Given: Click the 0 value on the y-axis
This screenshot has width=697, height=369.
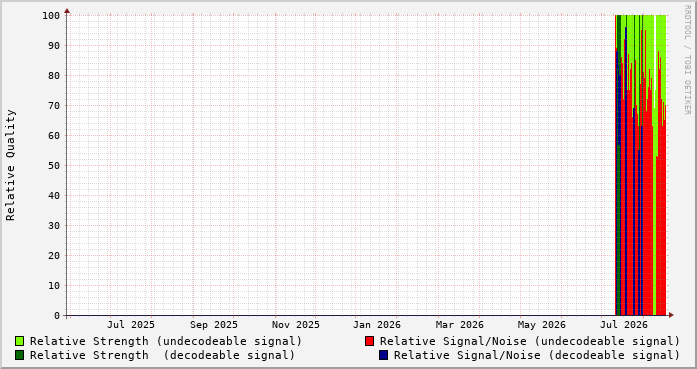Looking at the screenshot, I should [57, 316].
